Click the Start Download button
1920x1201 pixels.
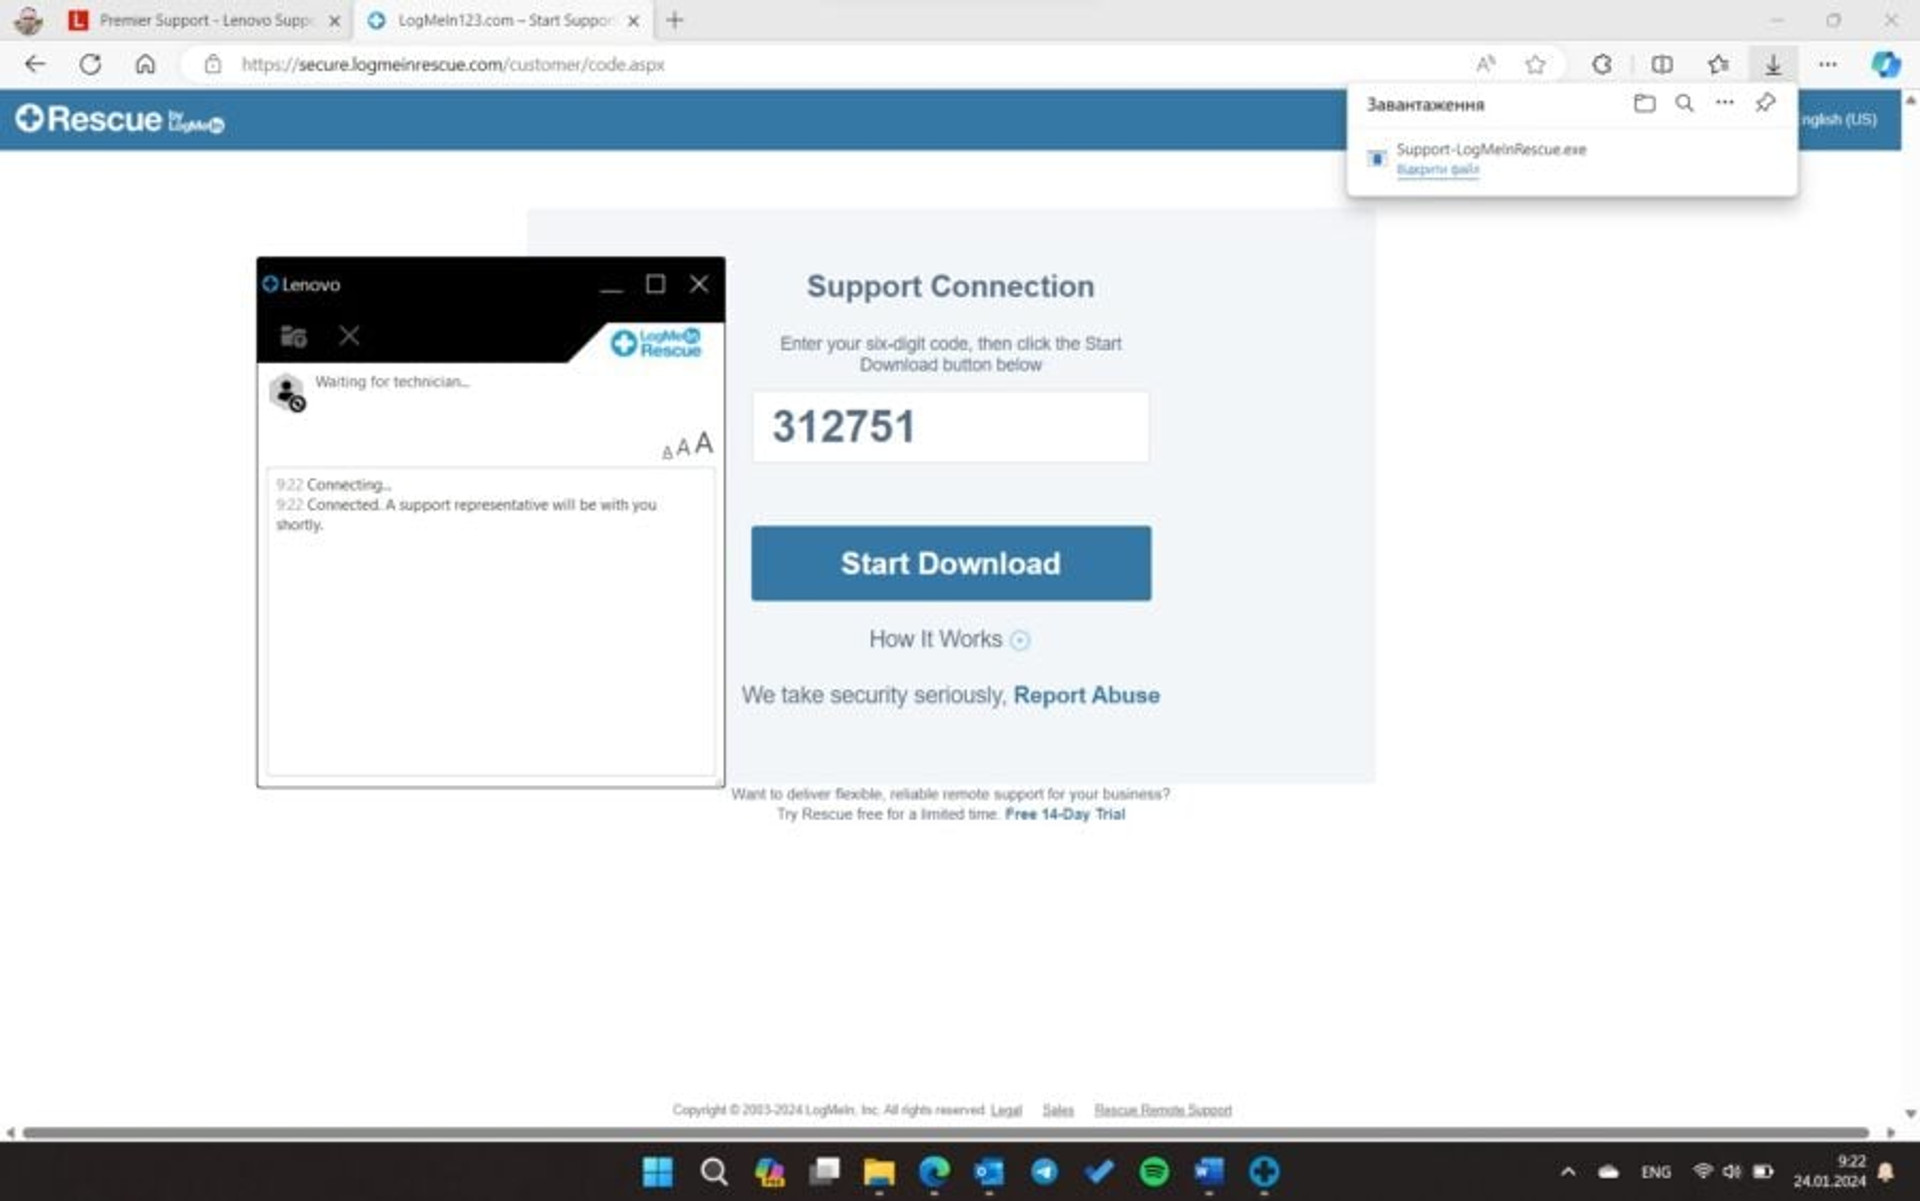[950, 563]
